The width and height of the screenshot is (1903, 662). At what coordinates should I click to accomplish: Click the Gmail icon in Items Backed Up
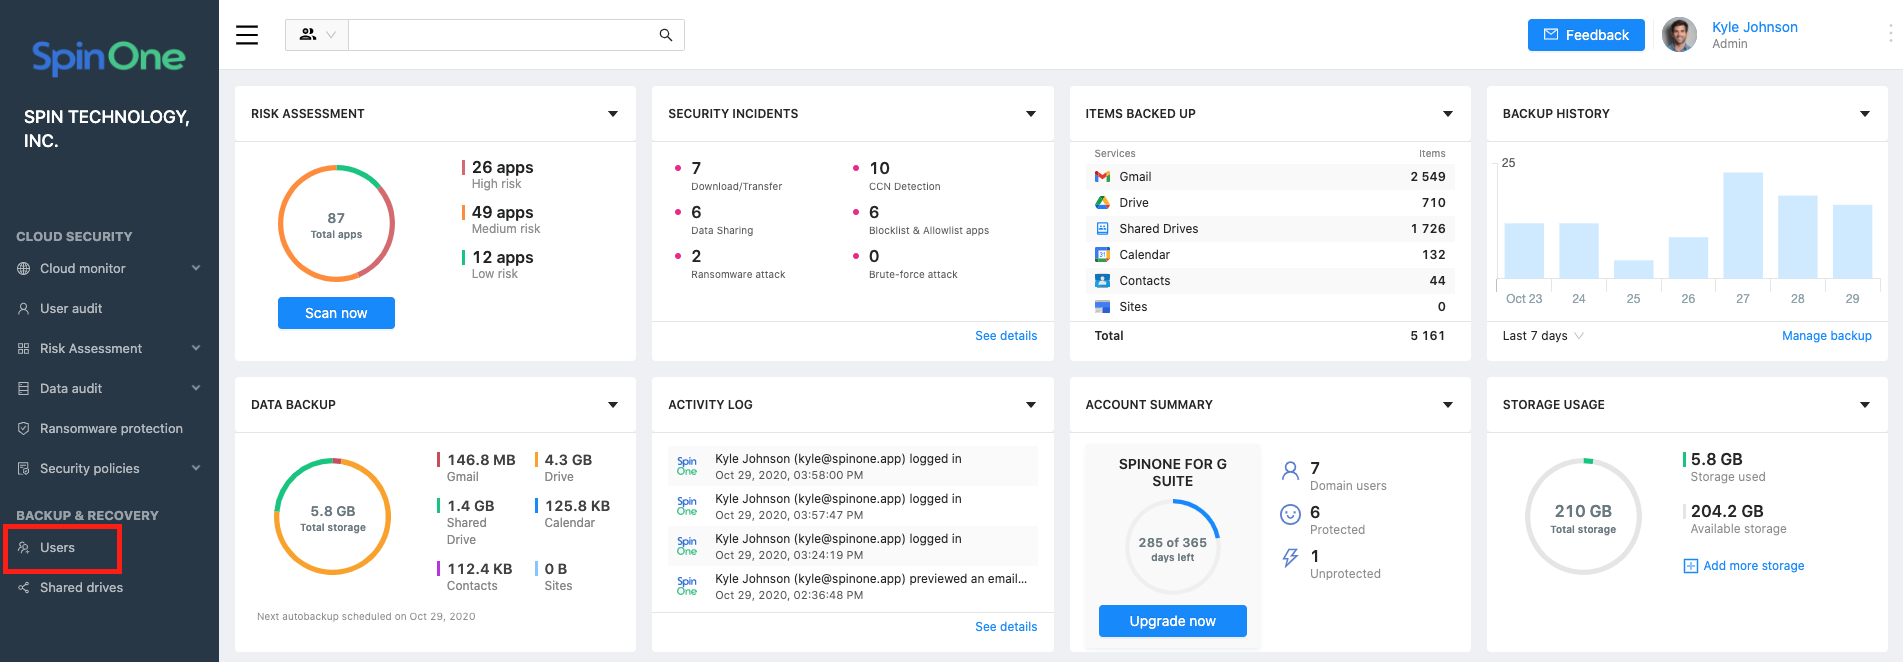pyautogui.click(x=1102, y=177)
